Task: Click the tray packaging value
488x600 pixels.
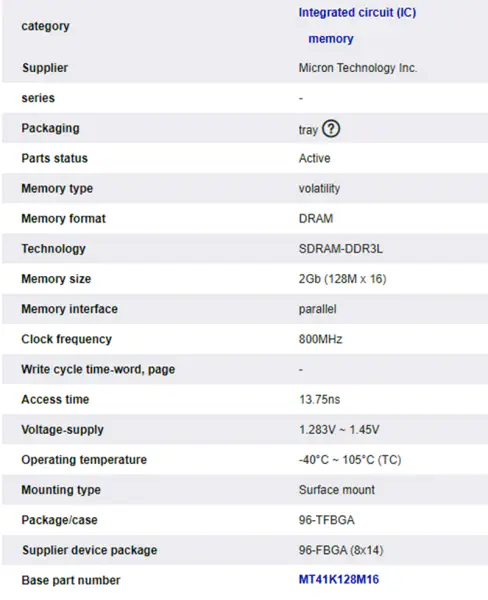Action: point(308,130)
